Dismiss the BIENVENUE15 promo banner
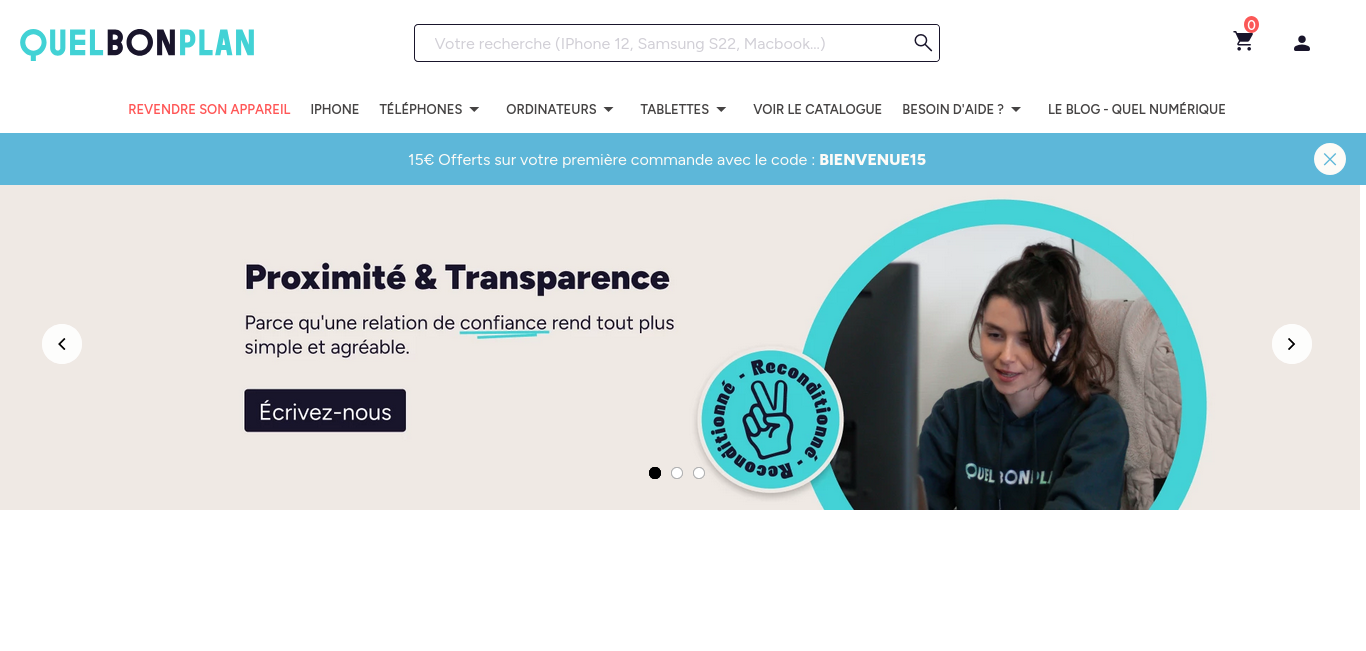1366x651 pixels. tap(1330, 159)
